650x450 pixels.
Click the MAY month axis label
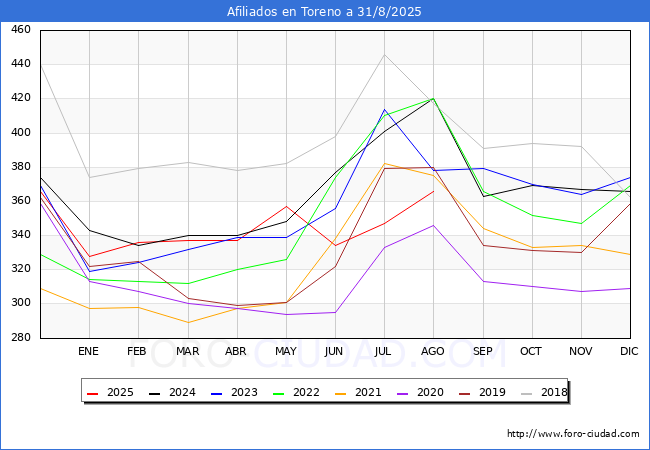[x=286, y=351]
